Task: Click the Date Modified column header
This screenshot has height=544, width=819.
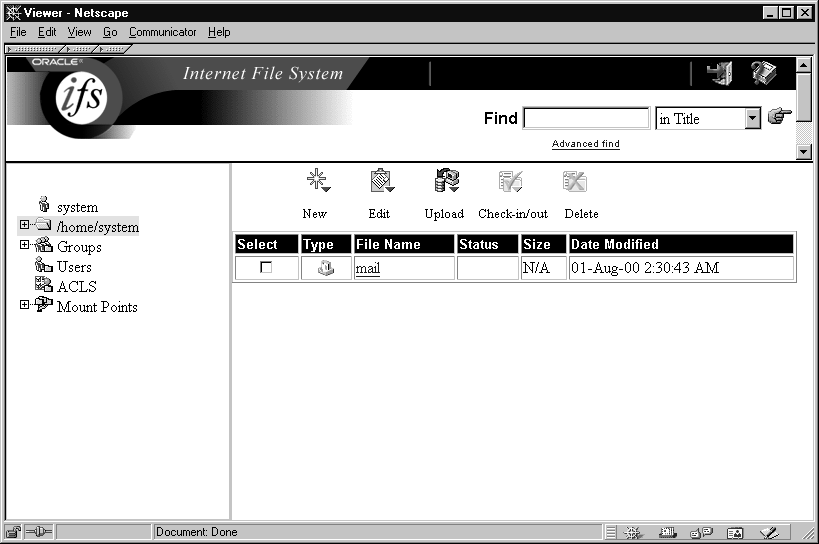Action: point(681,244)
